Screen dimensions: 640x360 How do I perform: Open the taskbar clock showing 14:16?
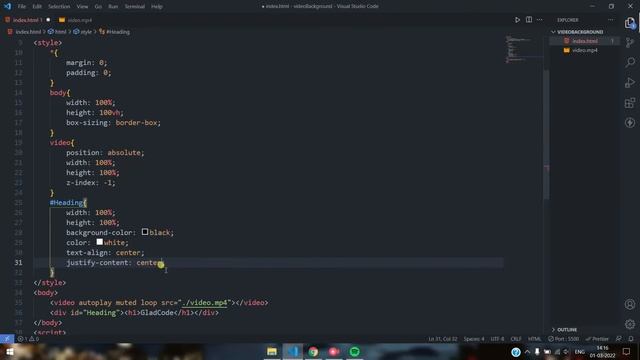[x=602, y=351]
